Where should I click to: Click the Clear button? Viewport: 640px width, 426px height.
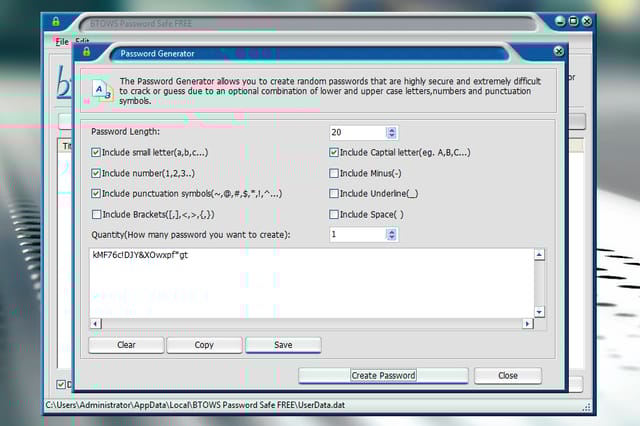(126, 345)
